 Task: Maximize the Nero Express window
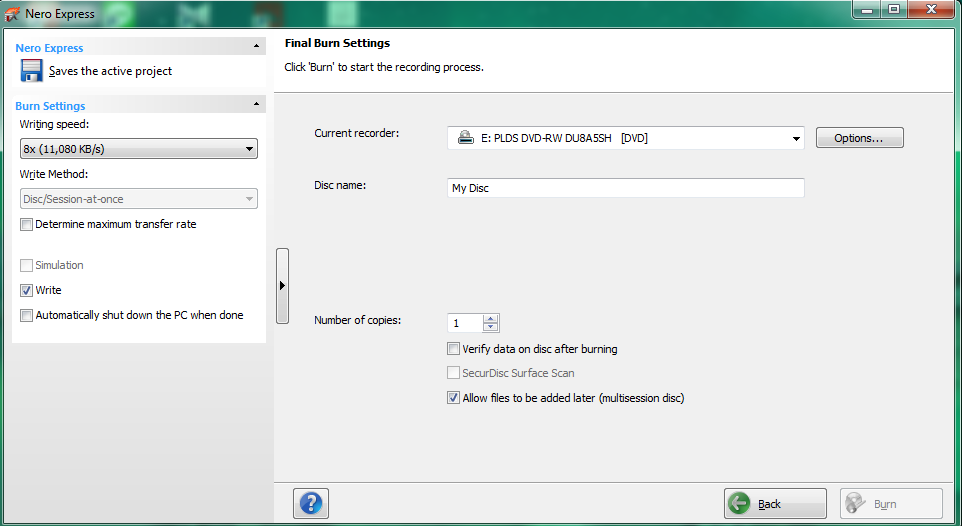894,10
